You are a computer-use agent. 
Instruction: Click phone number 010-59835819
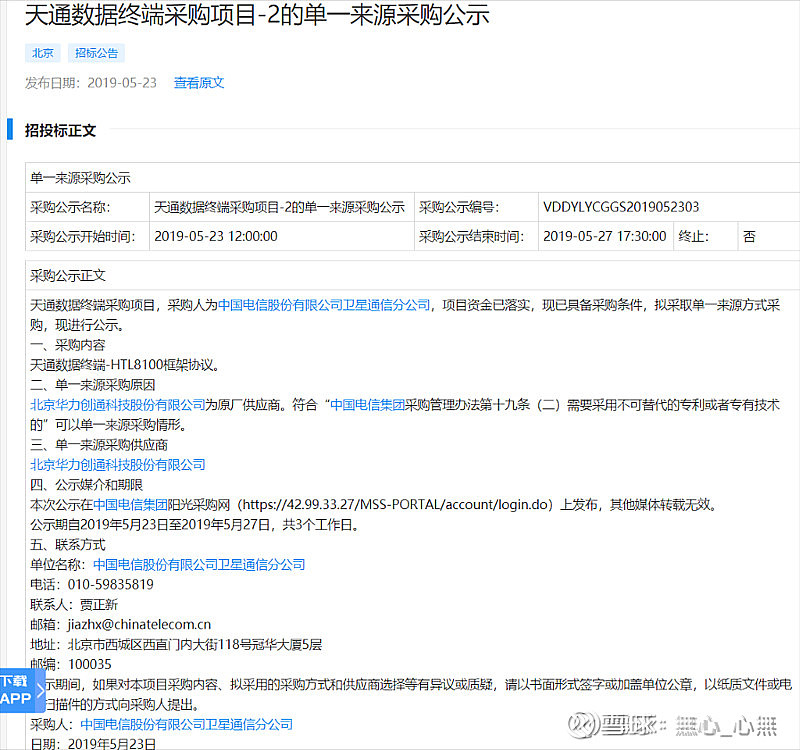[x=111, y=585]
